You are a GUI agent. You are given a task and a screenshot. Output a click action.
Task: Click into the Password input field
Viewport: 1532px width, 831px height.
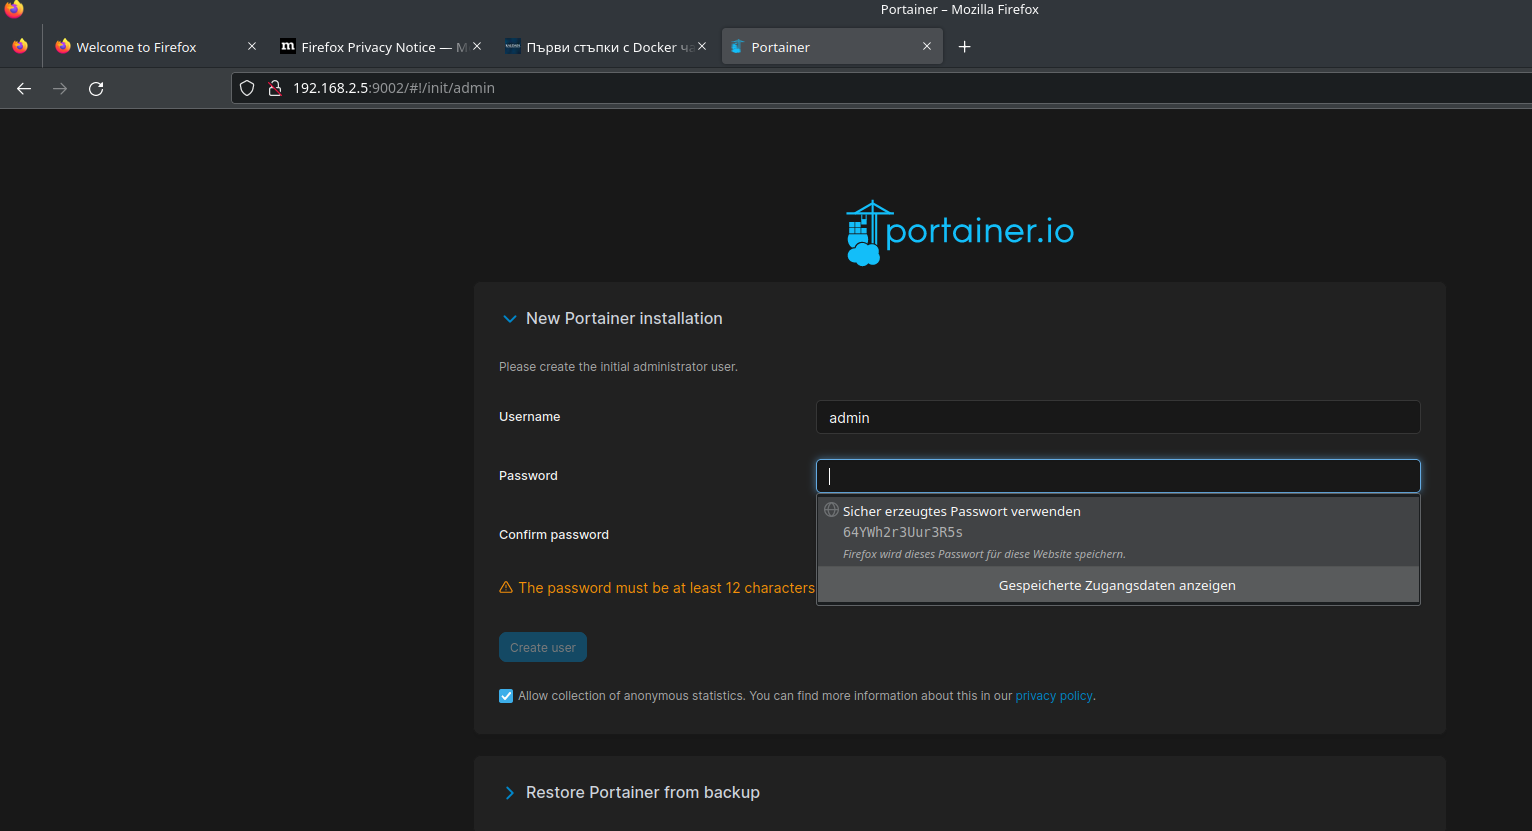click(x=1118, y=476)
